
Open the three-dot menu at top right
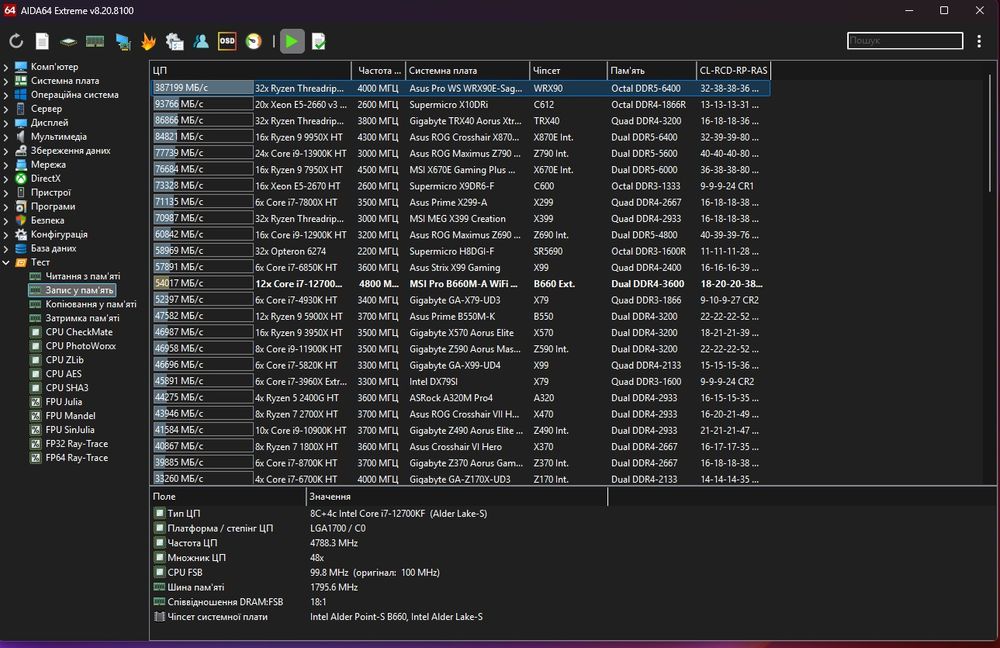tap(980, 41)
